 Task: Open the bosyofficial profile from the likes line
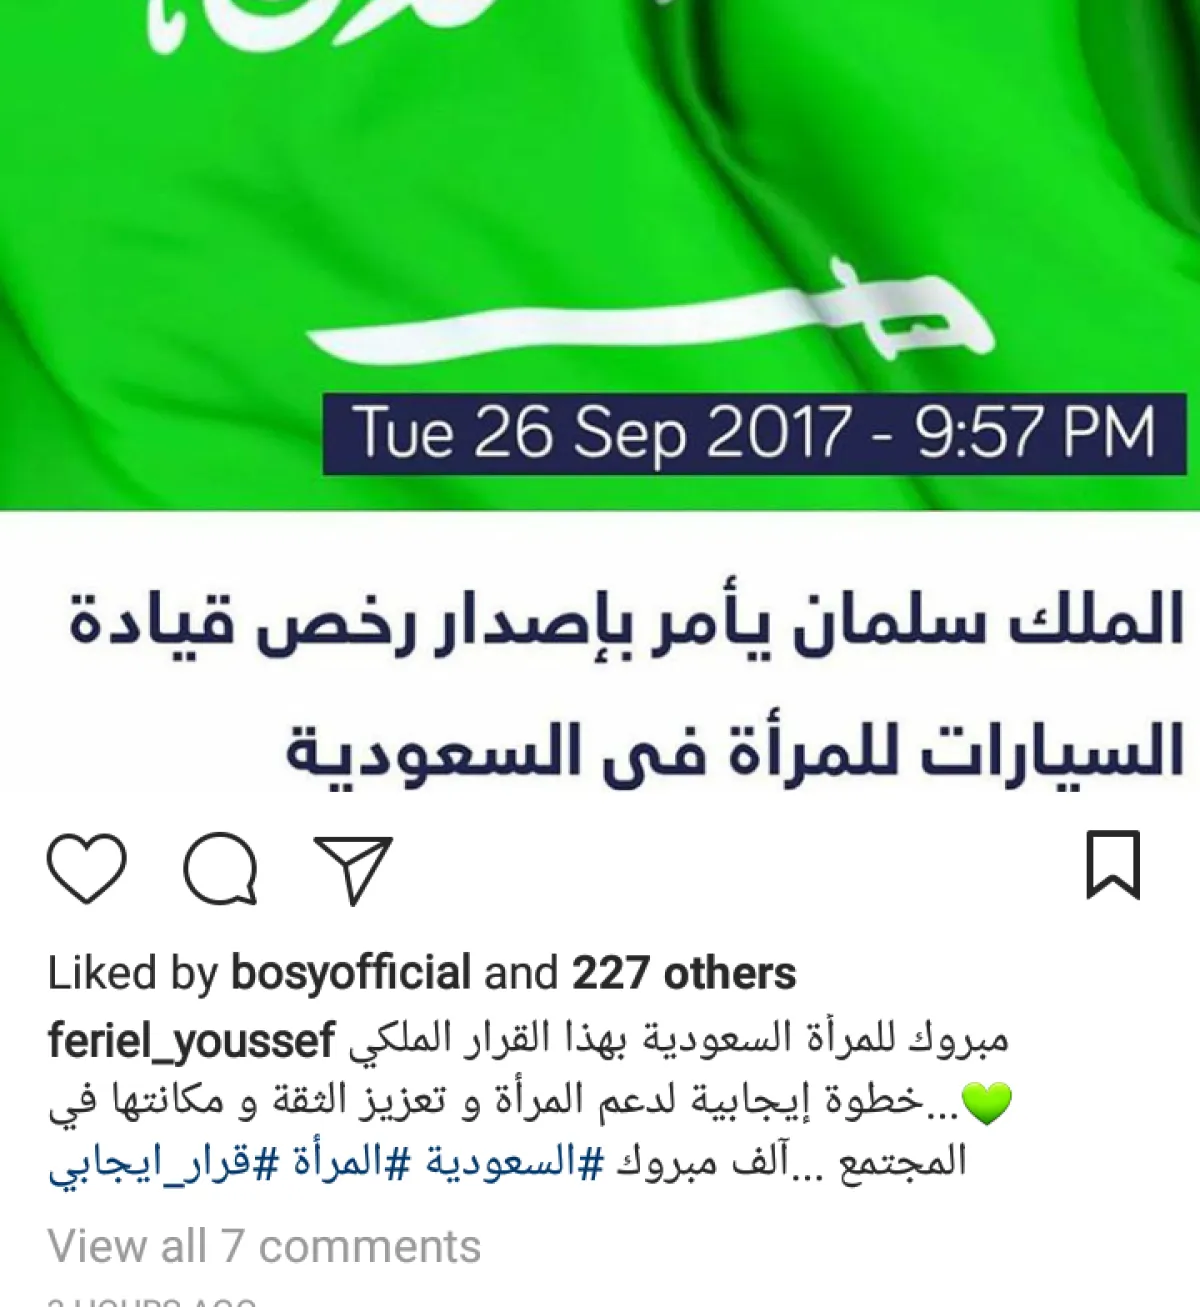click(351, 973)
